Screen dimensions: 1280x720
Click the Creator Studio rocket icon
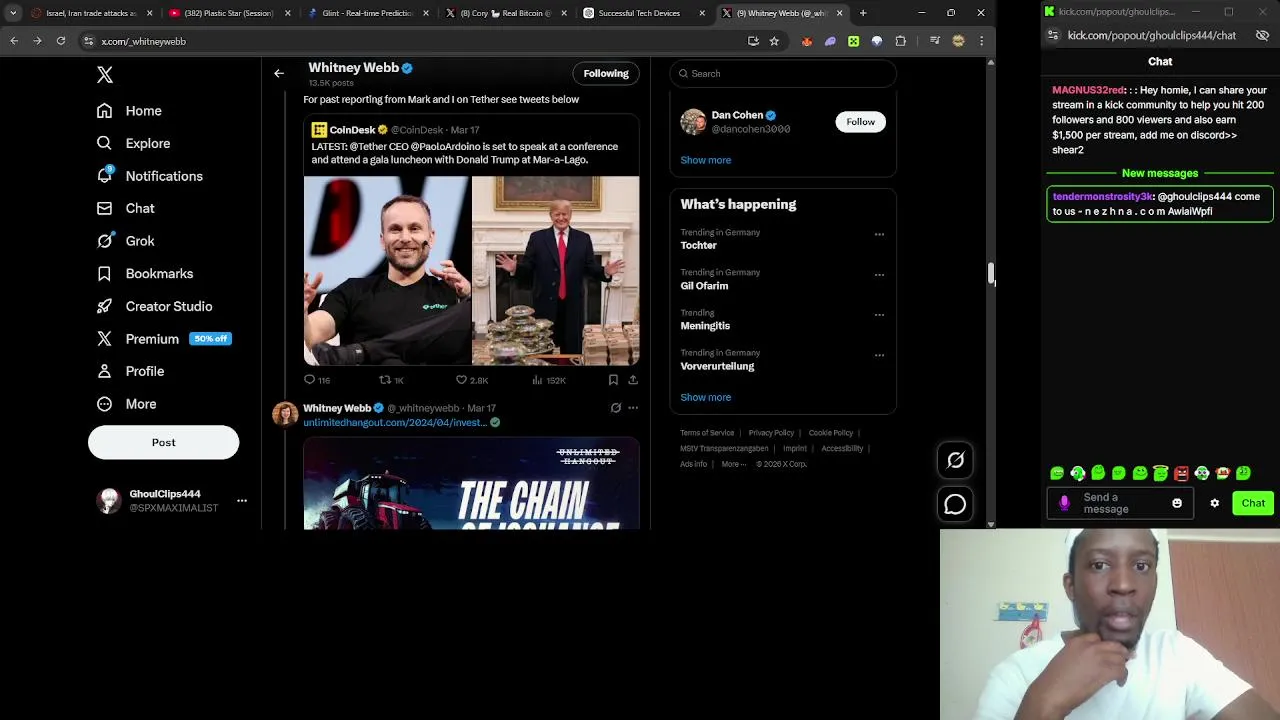coord(104,306)
